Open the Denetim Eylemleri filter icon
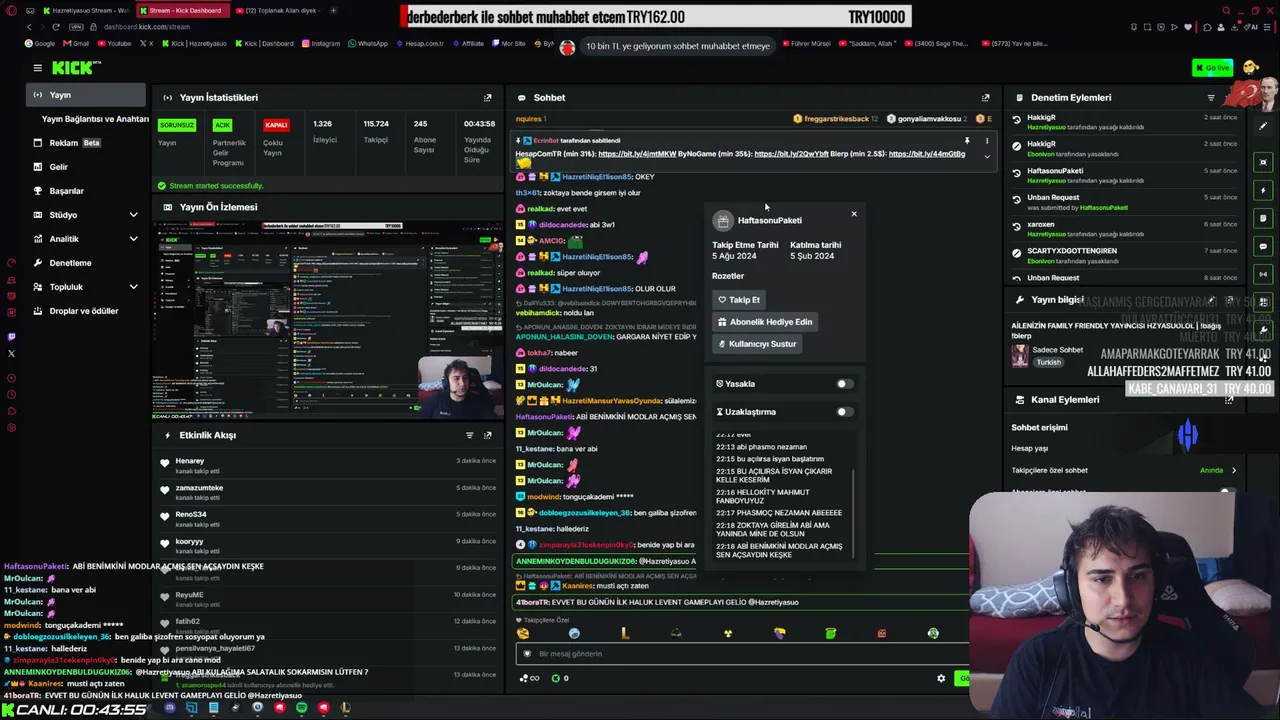1280x720 pixels. tap(1211, 98)
